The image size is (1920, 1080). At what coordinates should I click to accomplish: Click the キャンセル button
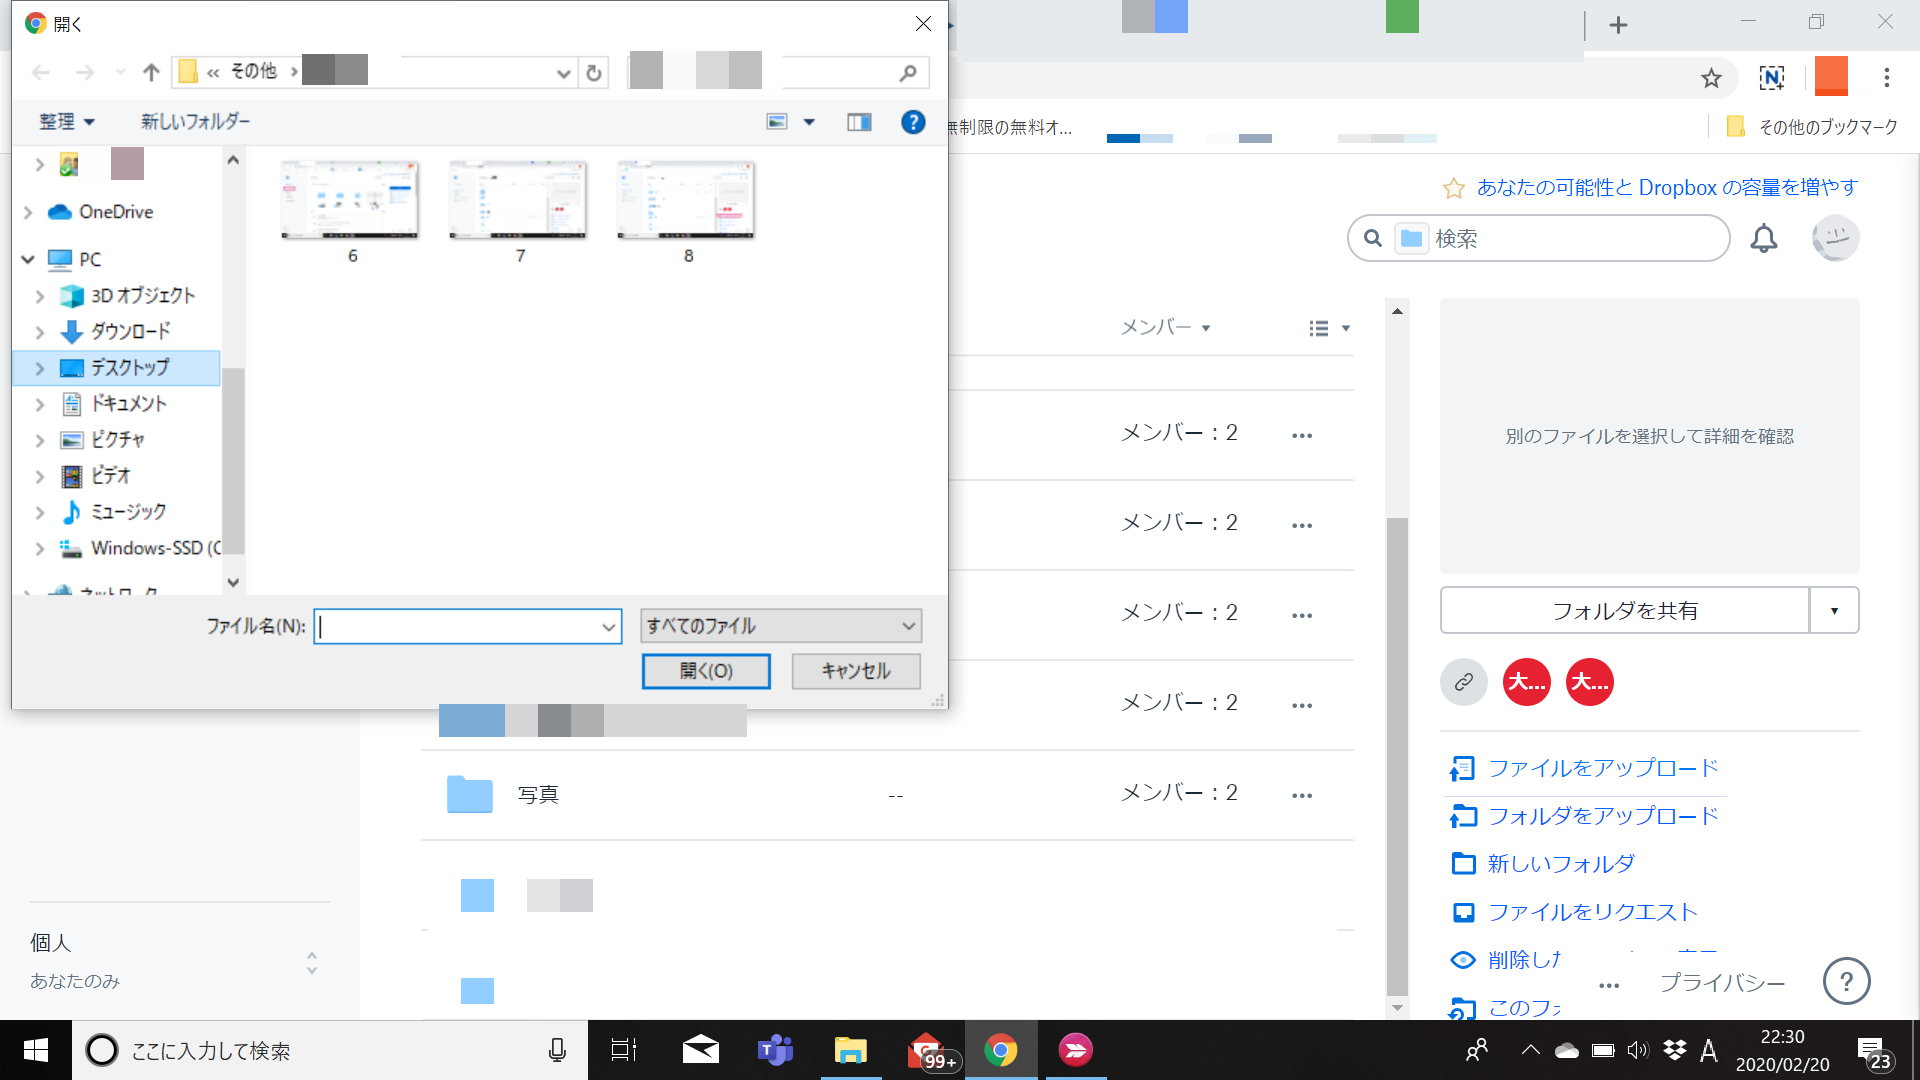(x=855, y=671)
